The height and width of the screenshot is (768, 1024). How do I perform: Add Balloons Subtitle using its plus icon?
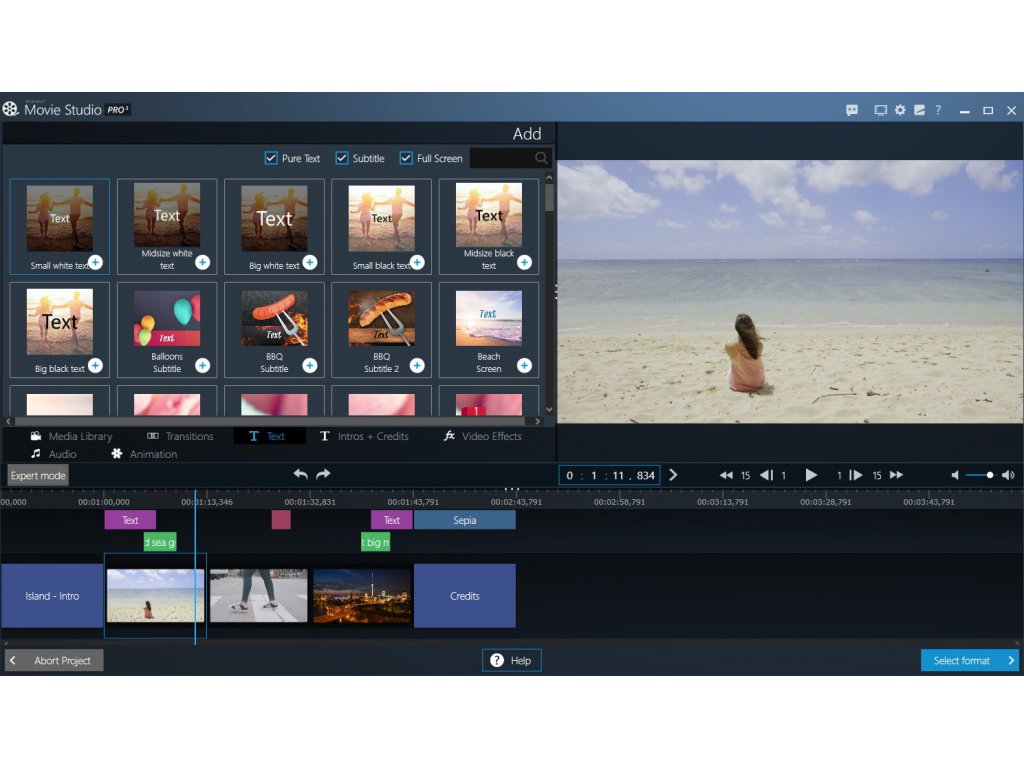coord(202,365)
